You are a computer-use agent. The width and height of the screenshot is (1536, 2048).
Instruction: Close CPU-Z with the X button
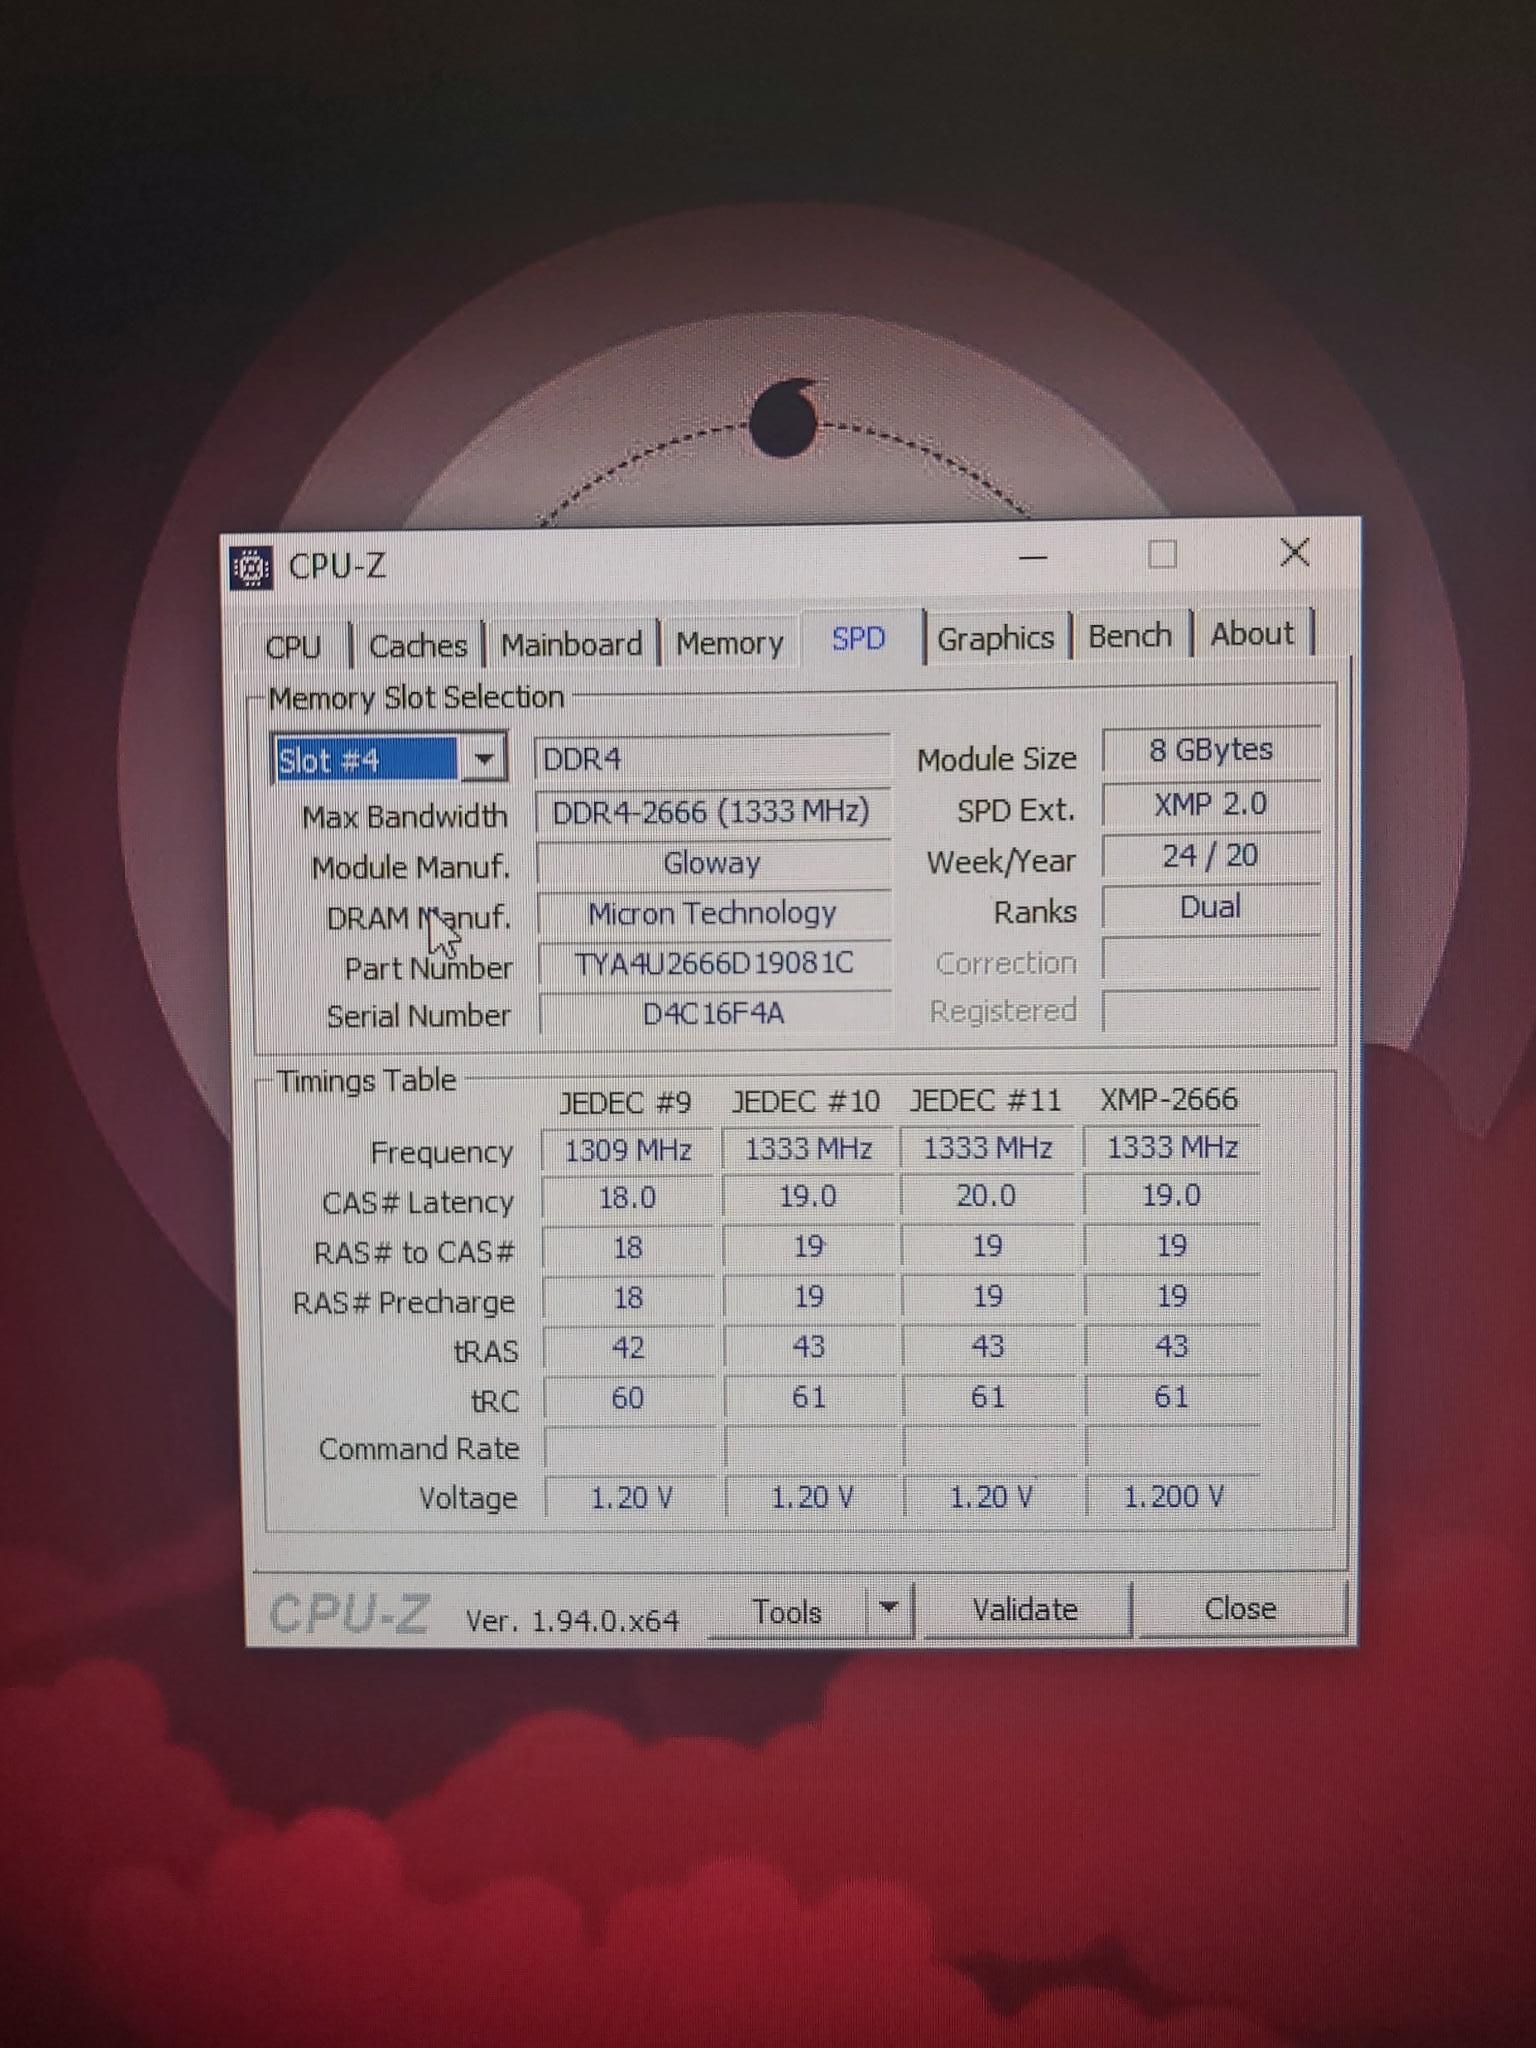point(1295,552)
